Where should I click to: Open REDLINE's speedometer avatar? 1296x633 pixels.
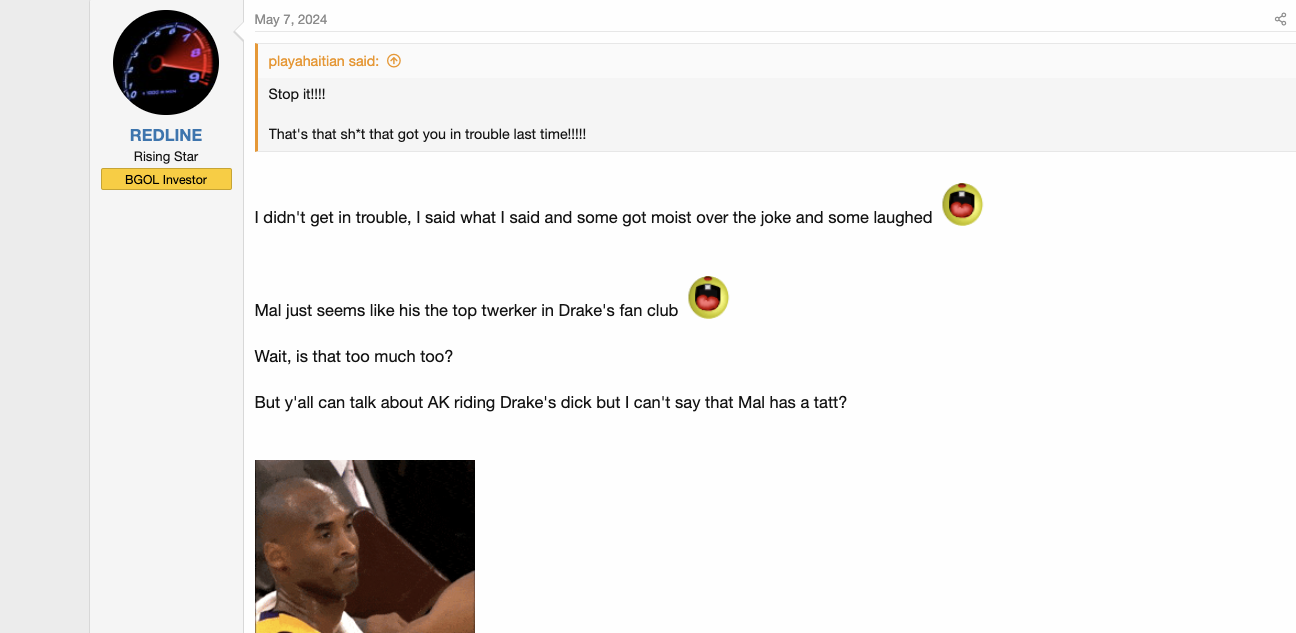click(166, 62)
